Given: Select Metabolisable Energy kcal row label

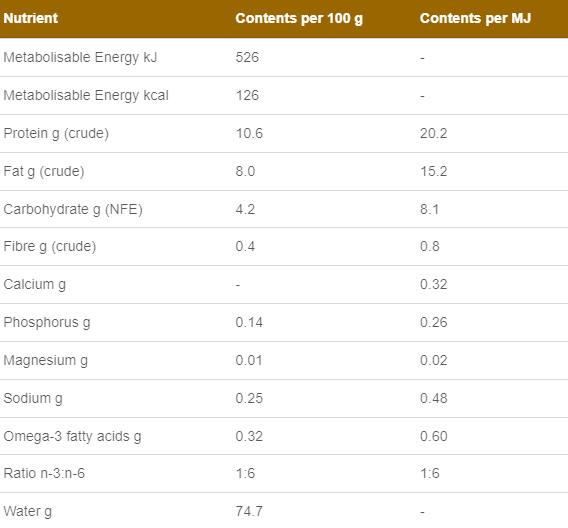Looking at the screenshot, I should tap(86, 96).
